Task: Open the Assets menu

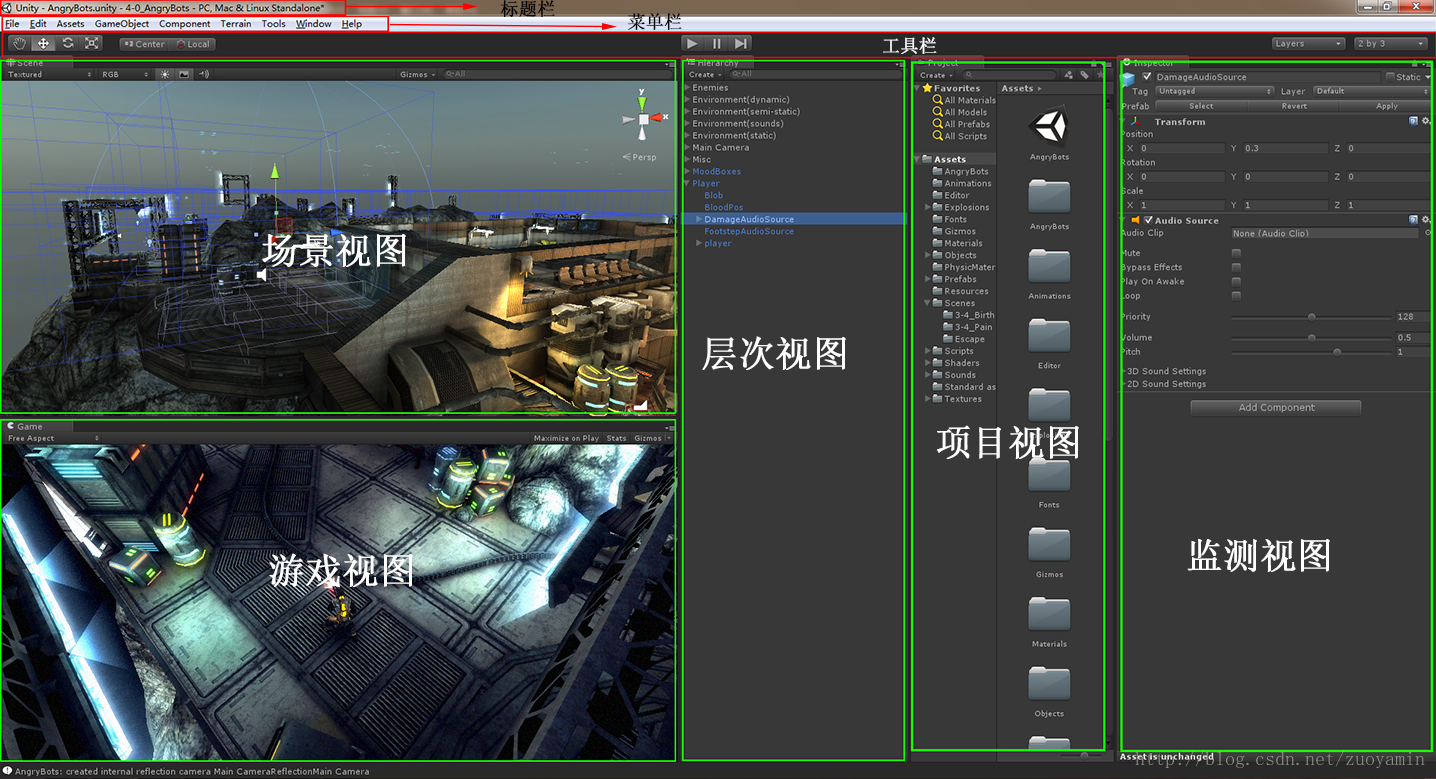Action: point(70,24)
